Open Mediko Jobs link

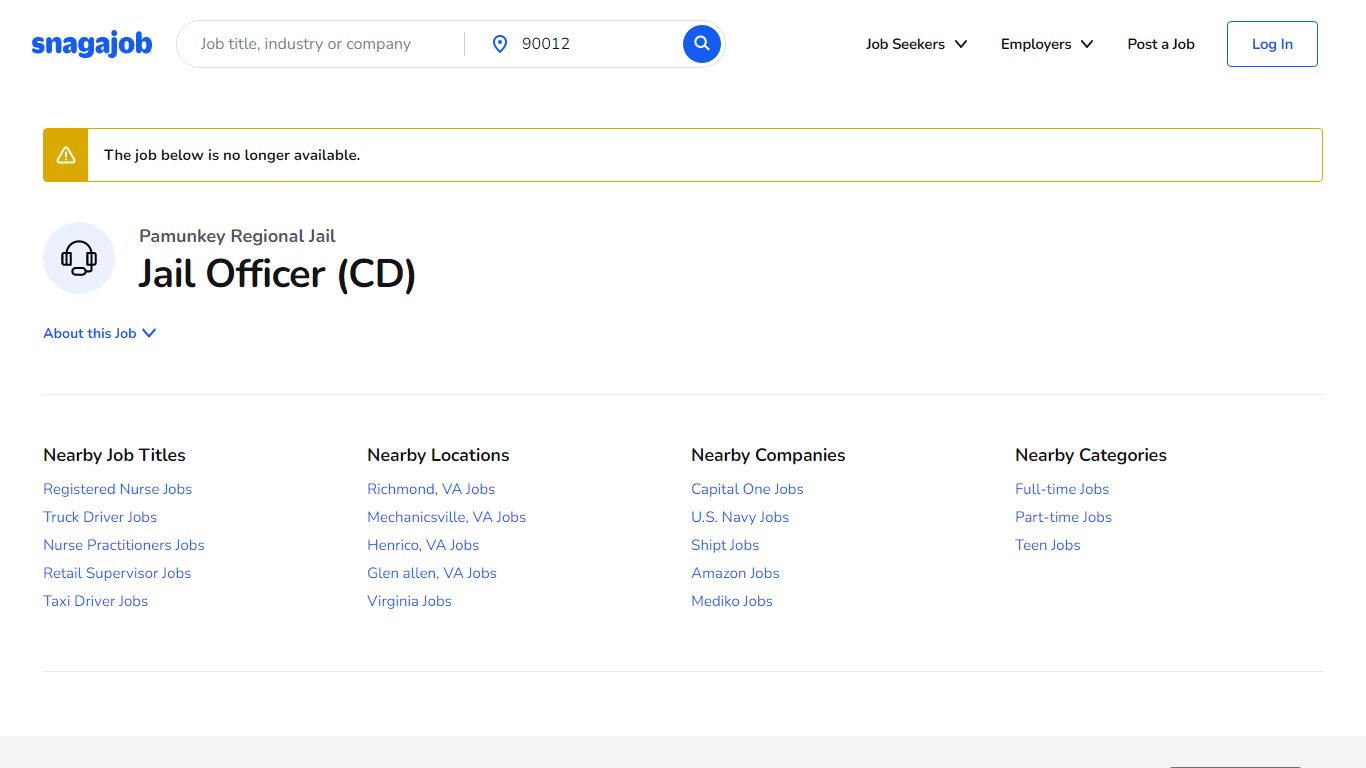[732, 601]
